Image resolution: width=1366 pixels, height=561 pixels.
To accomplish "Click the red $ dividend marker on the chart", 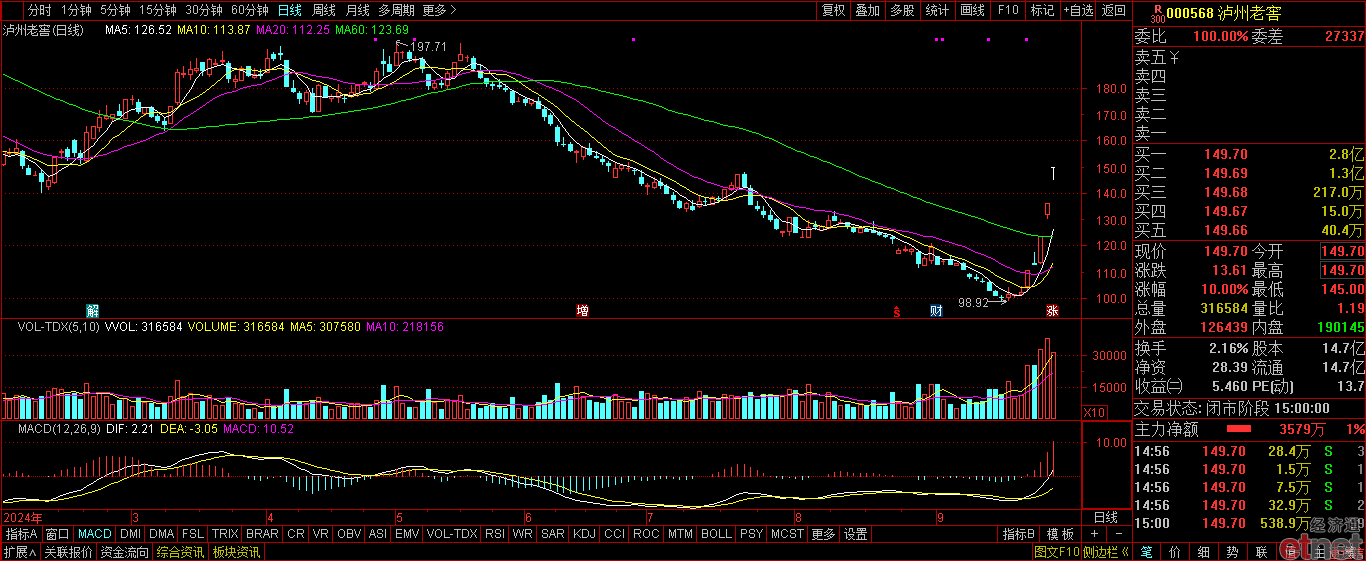I will click(x=897, y=311).
